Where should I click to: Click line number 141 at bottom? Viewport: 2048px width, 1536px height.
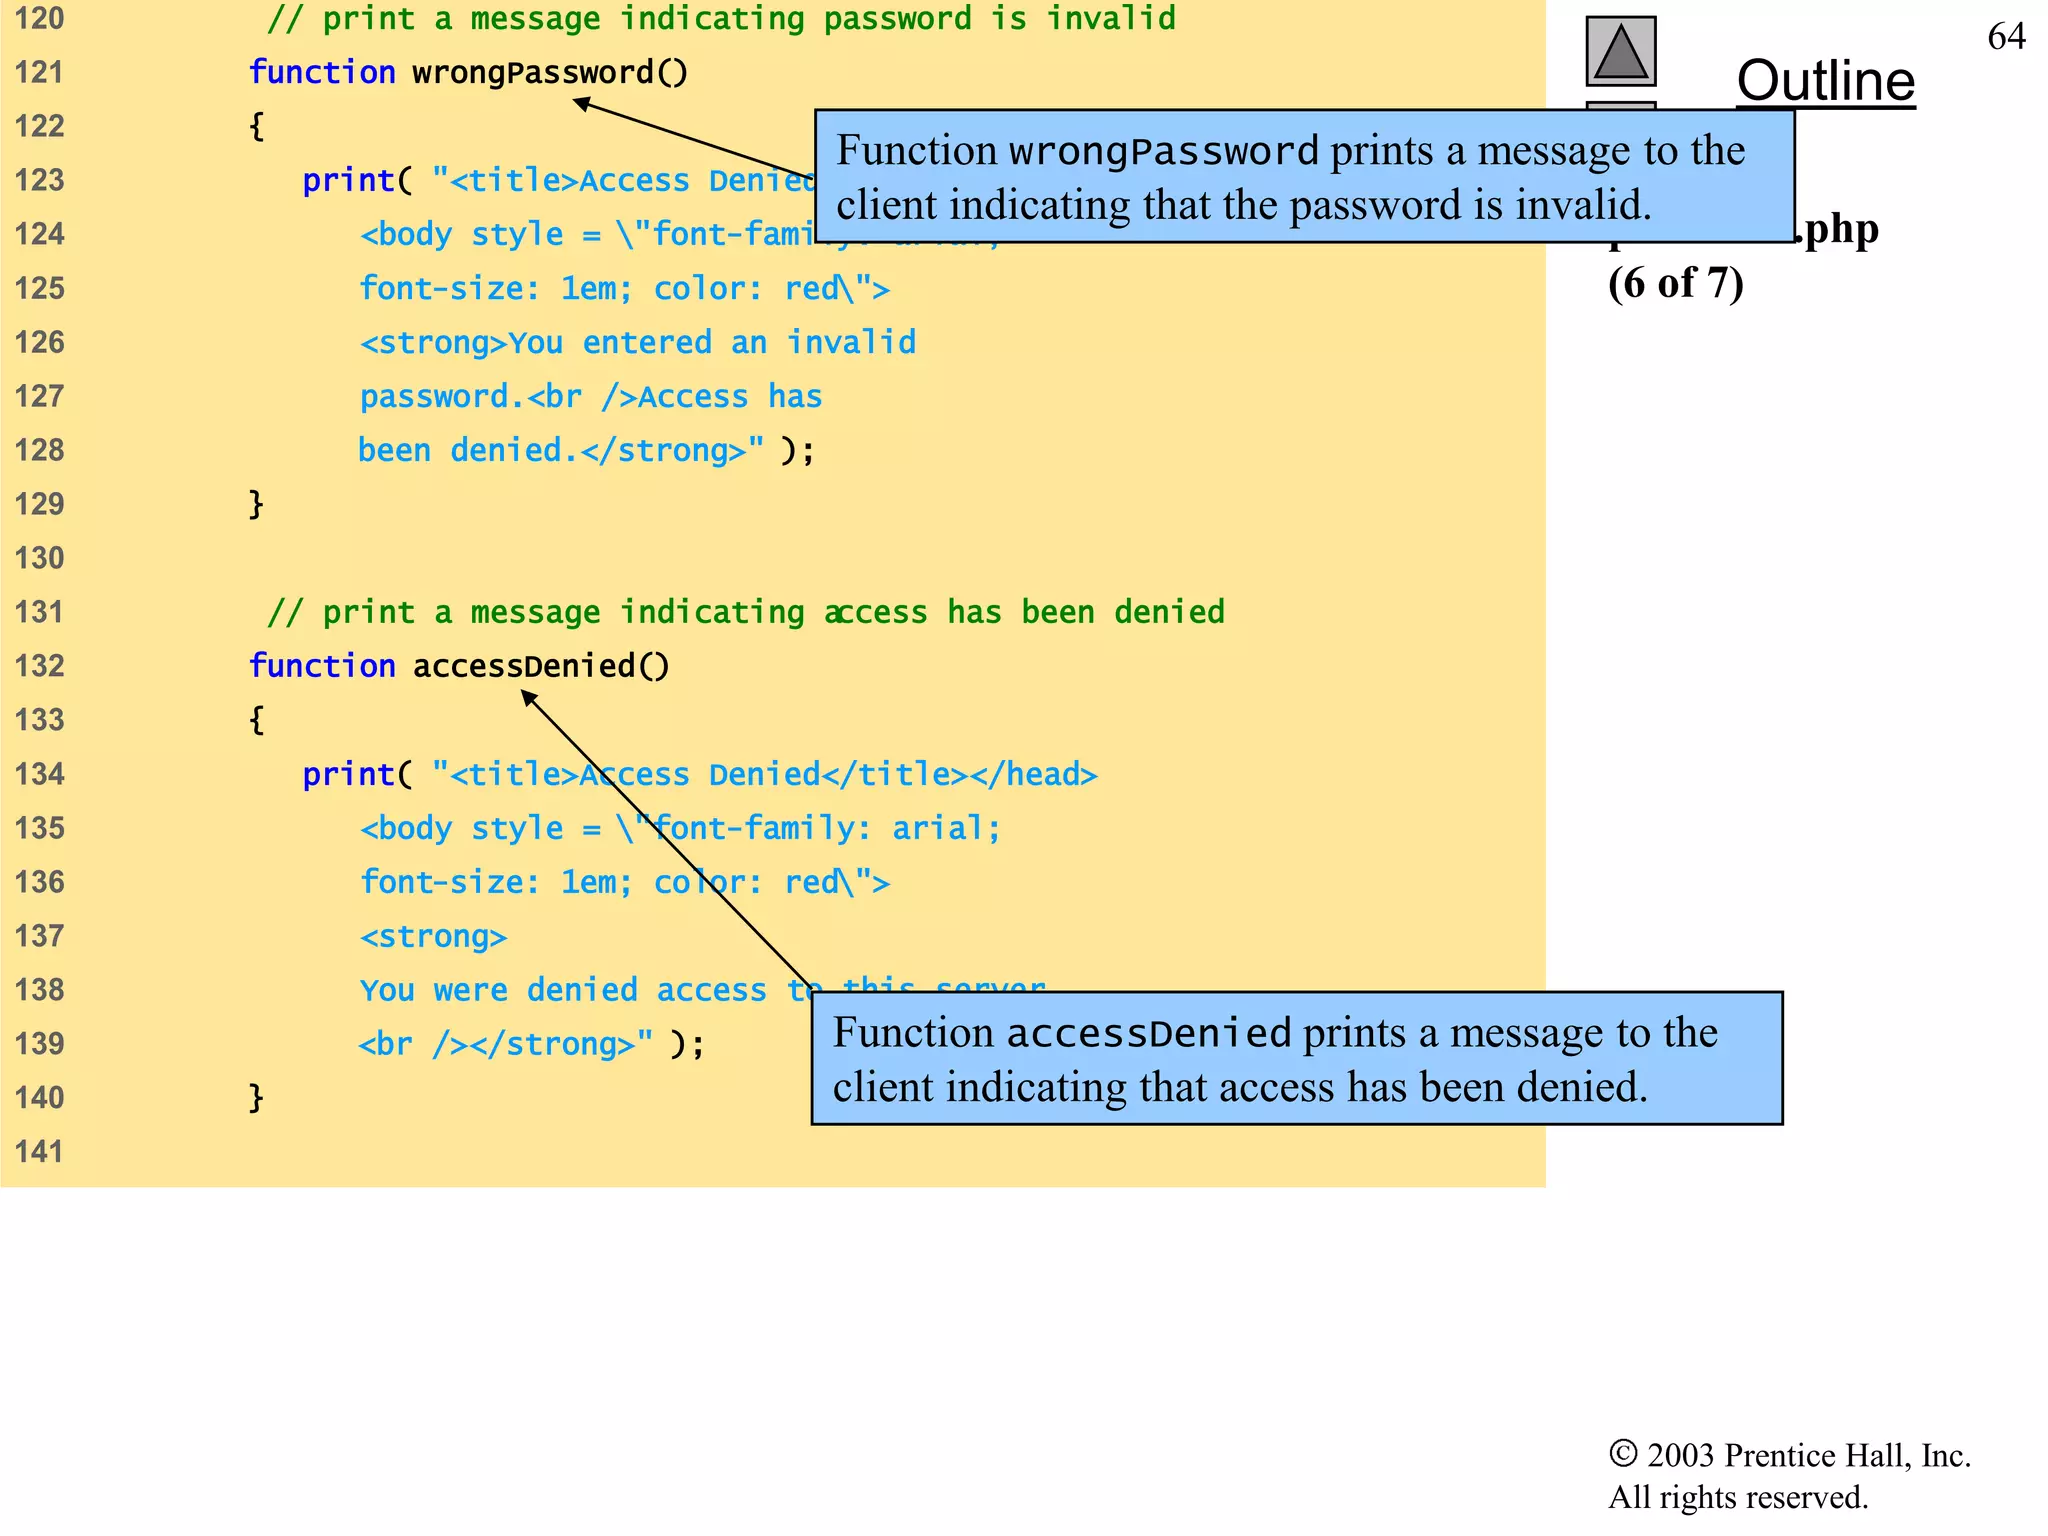coord(39,1152)
